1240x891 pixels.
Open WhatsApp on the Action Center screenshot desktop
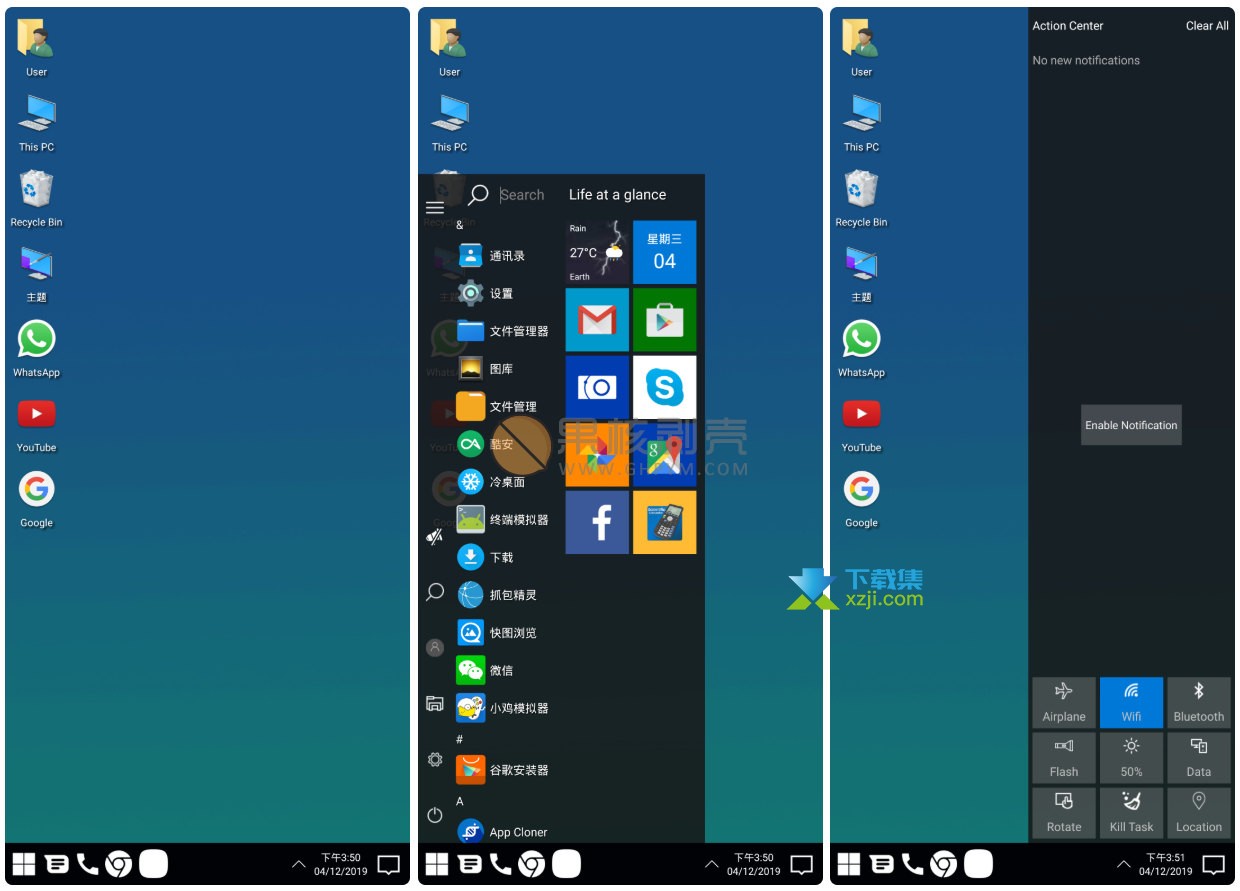point(861,348)
